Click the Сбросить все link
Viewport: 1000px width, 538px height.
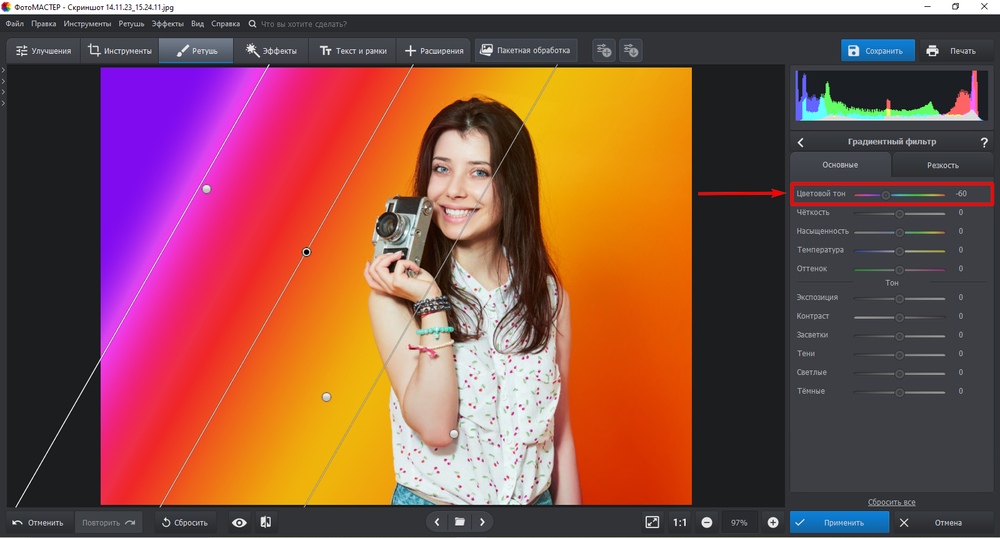[x=890, y=502]
